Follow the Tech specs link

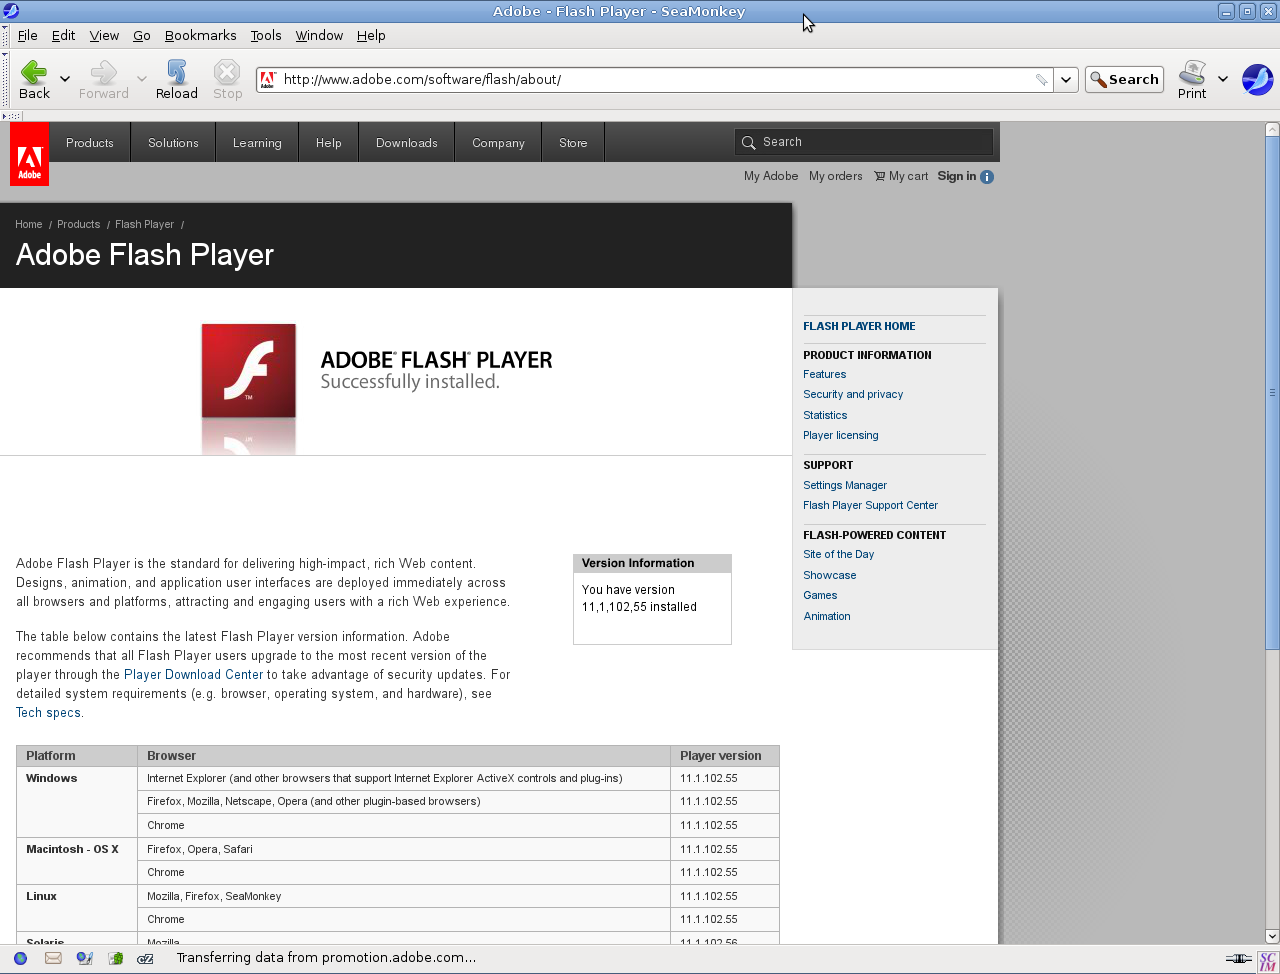coord(48,713)
